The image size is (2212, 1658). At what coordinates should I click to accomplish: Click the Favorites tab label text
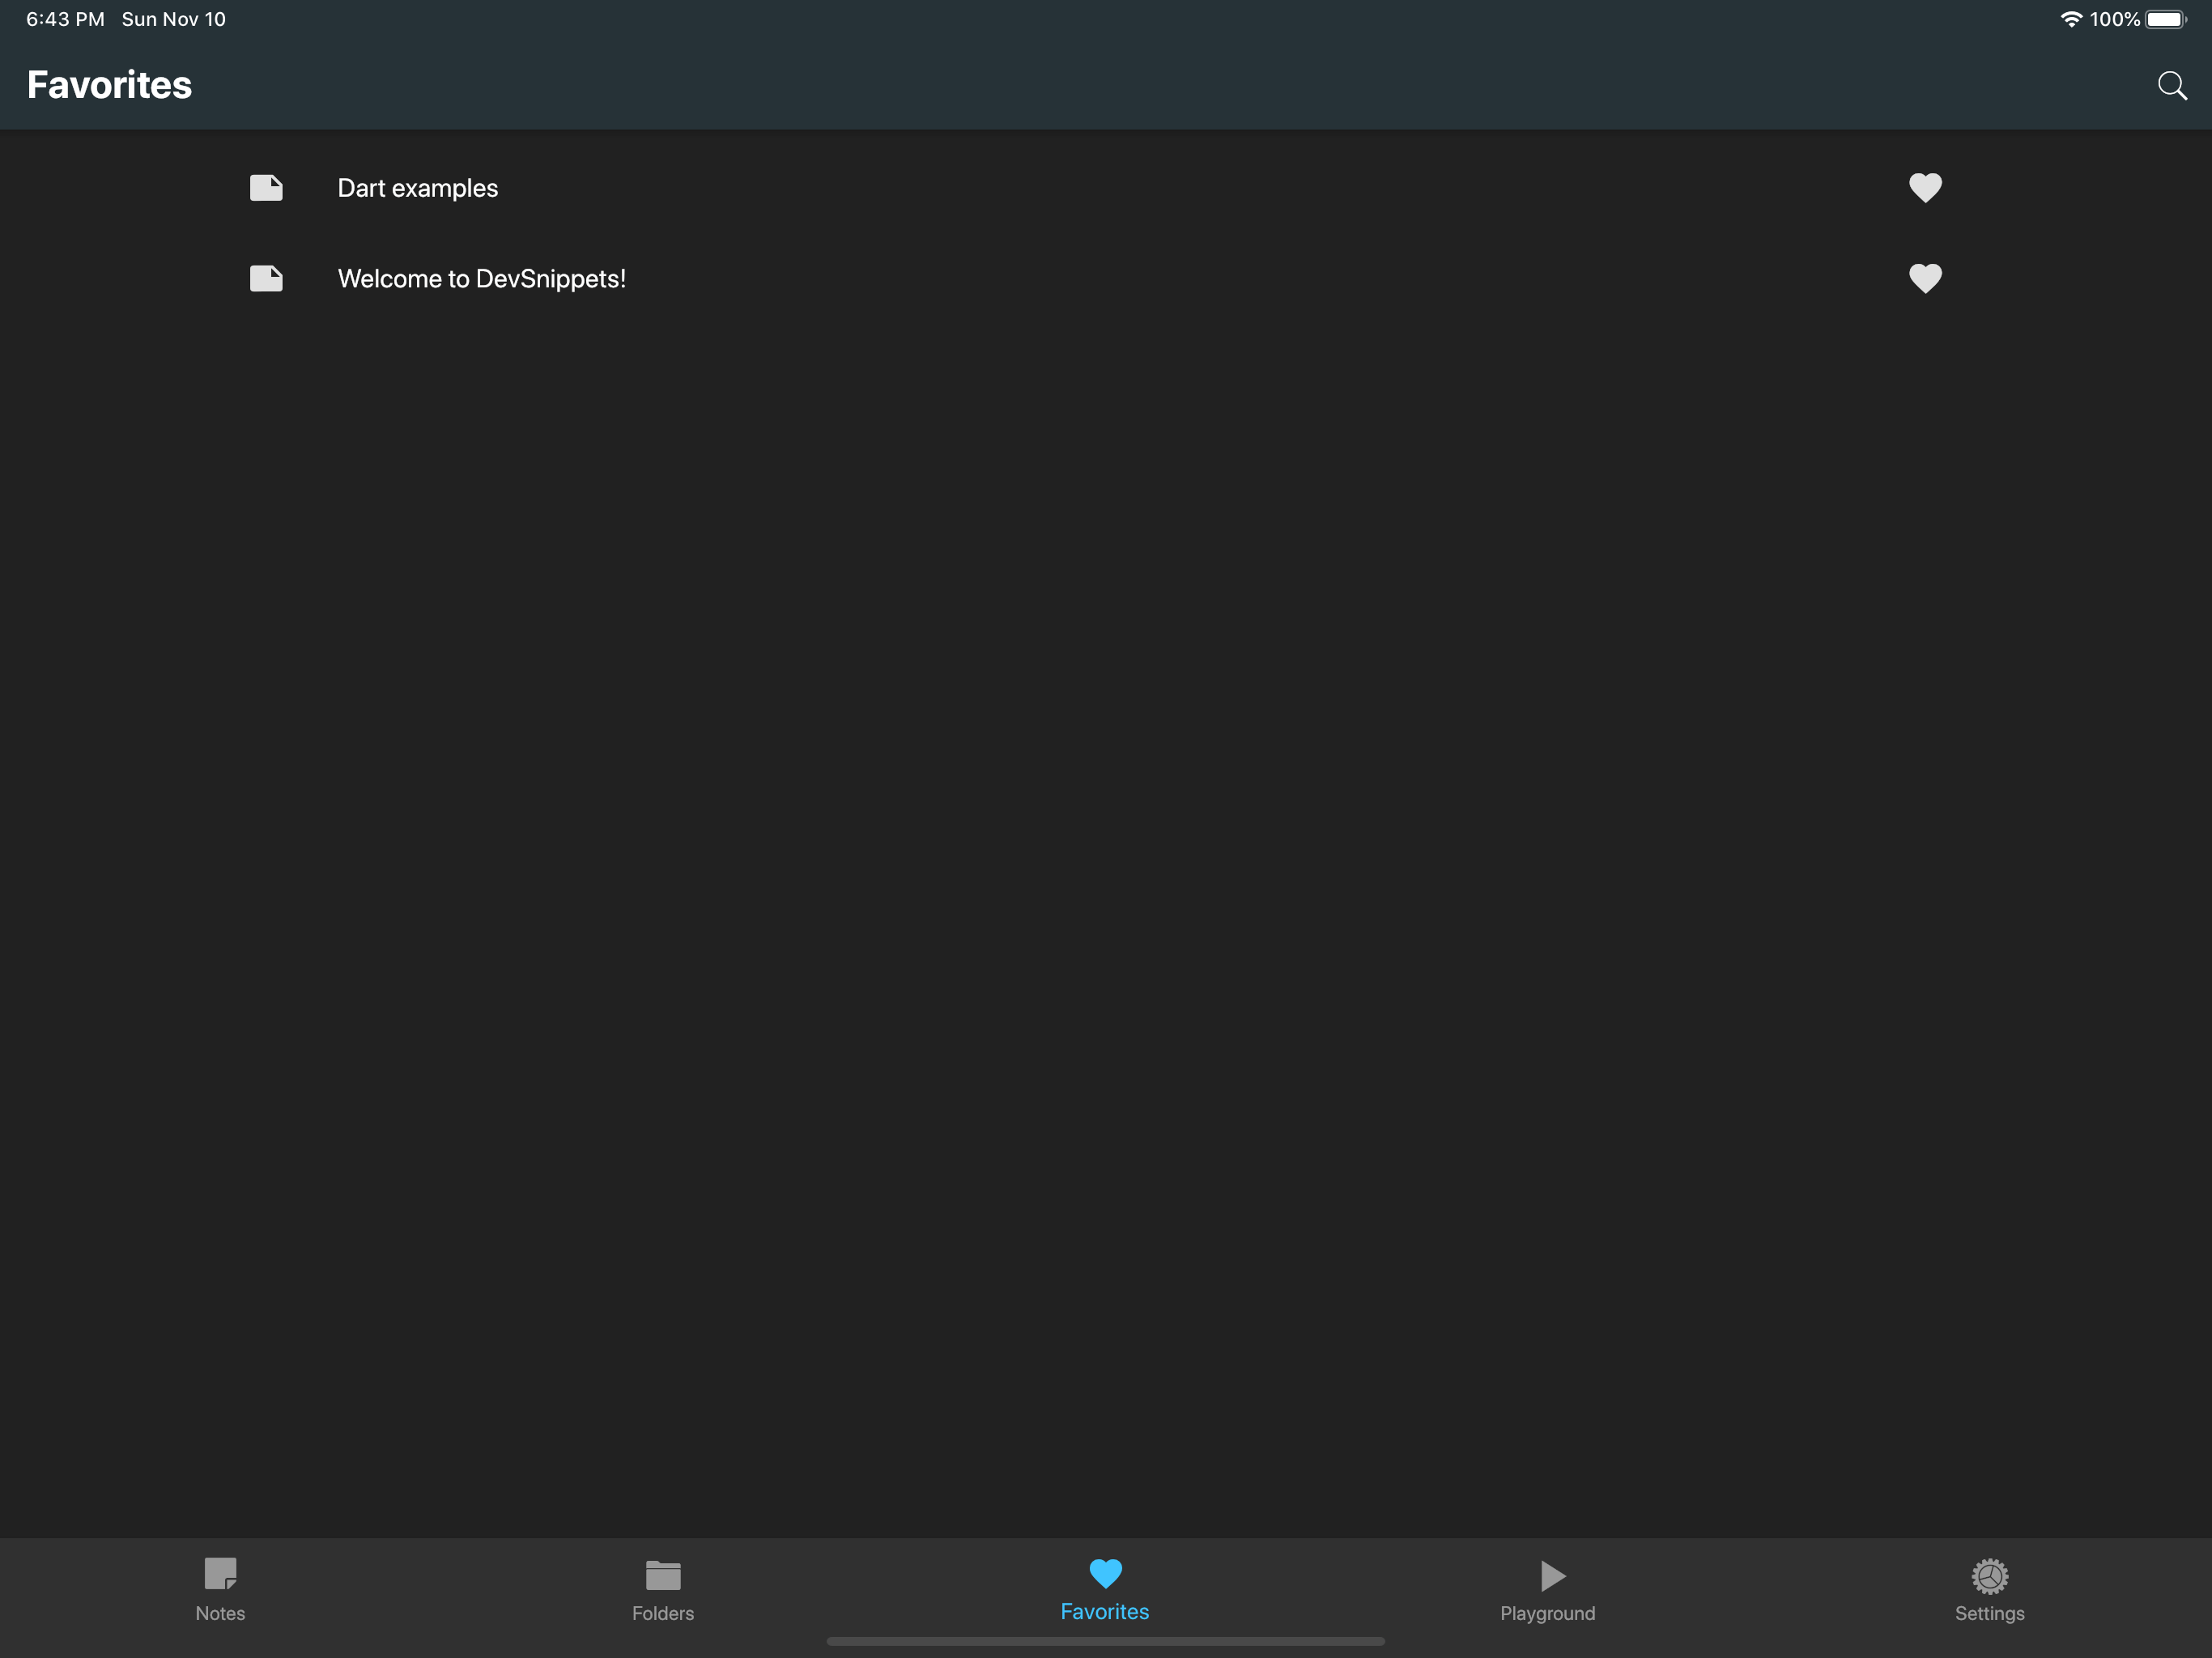1104,1612
